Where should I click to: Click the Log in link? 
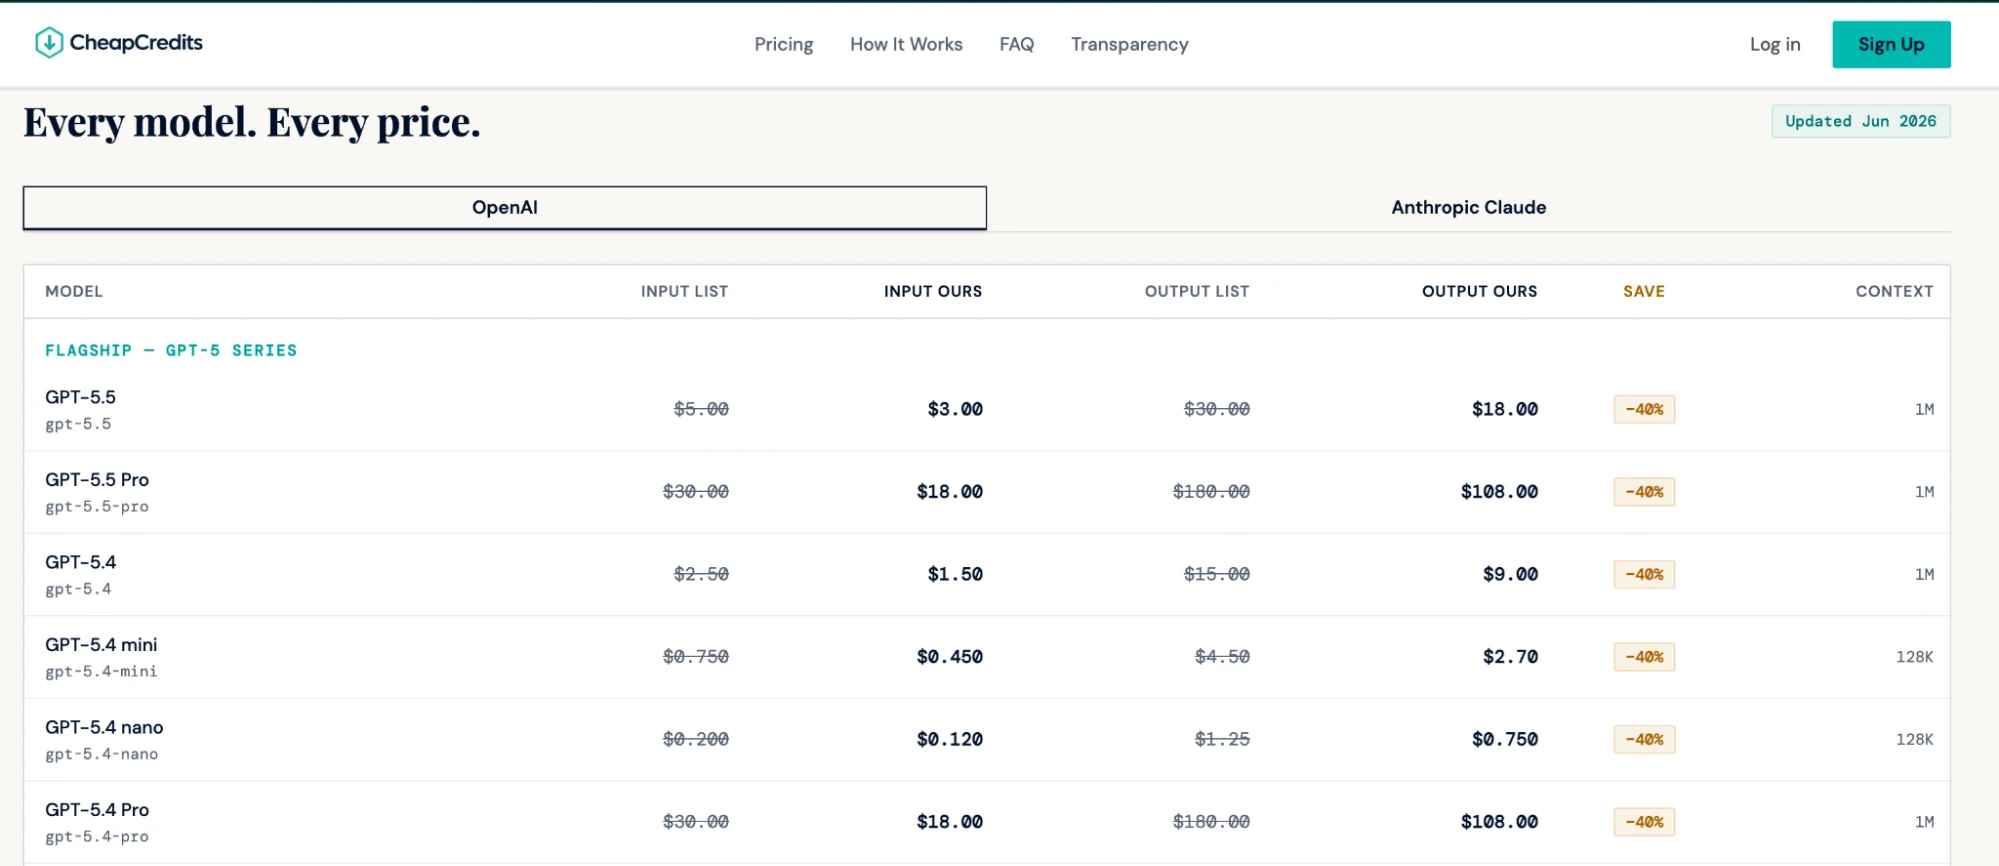point(1775,44)
